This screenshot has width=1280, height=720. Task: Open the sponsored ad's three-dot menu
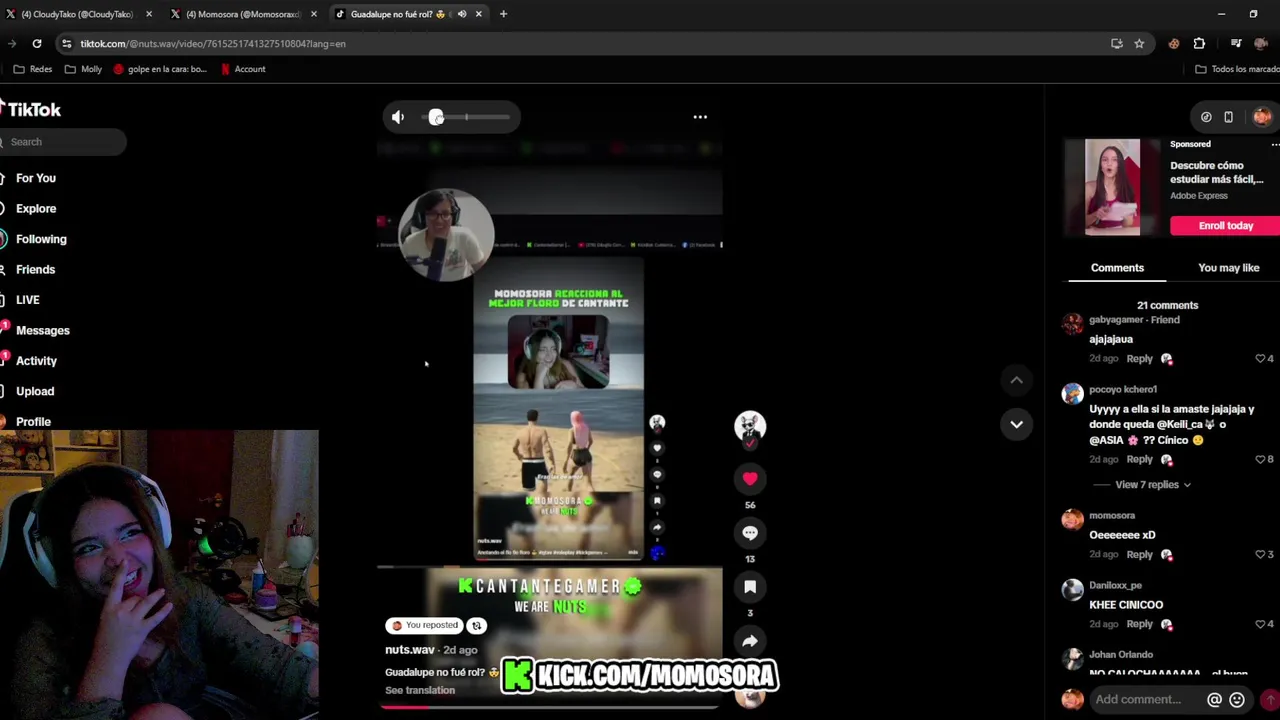1275,145
